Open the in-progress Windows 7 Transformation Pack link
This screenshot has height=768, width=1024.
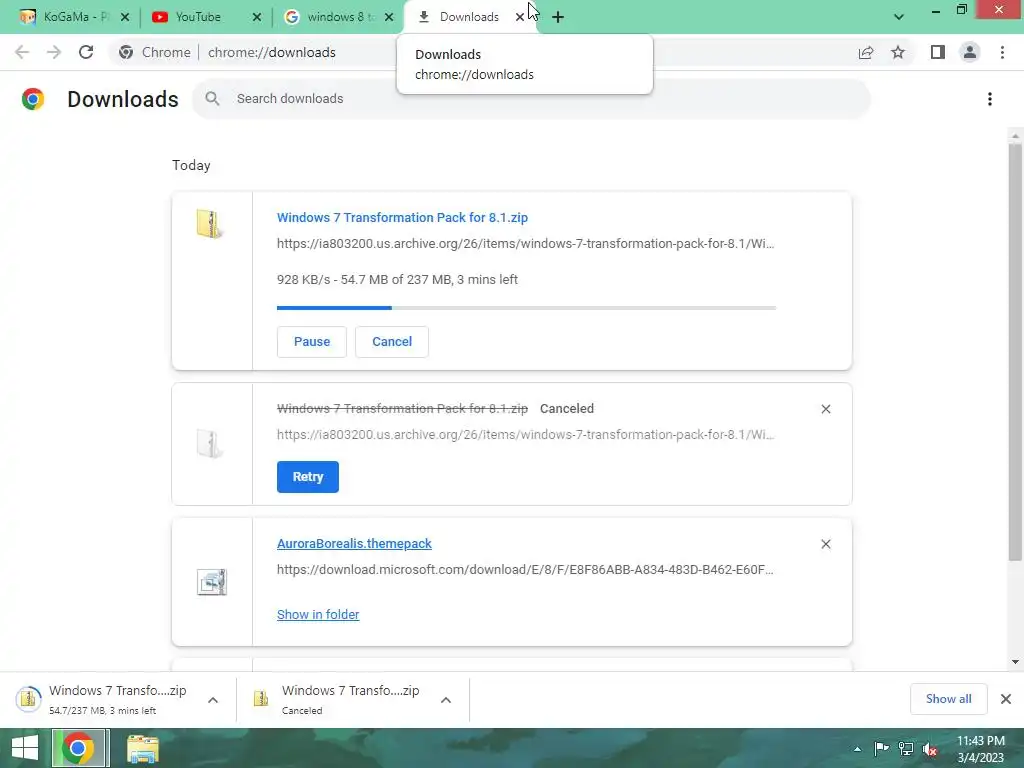click(402, 217)
